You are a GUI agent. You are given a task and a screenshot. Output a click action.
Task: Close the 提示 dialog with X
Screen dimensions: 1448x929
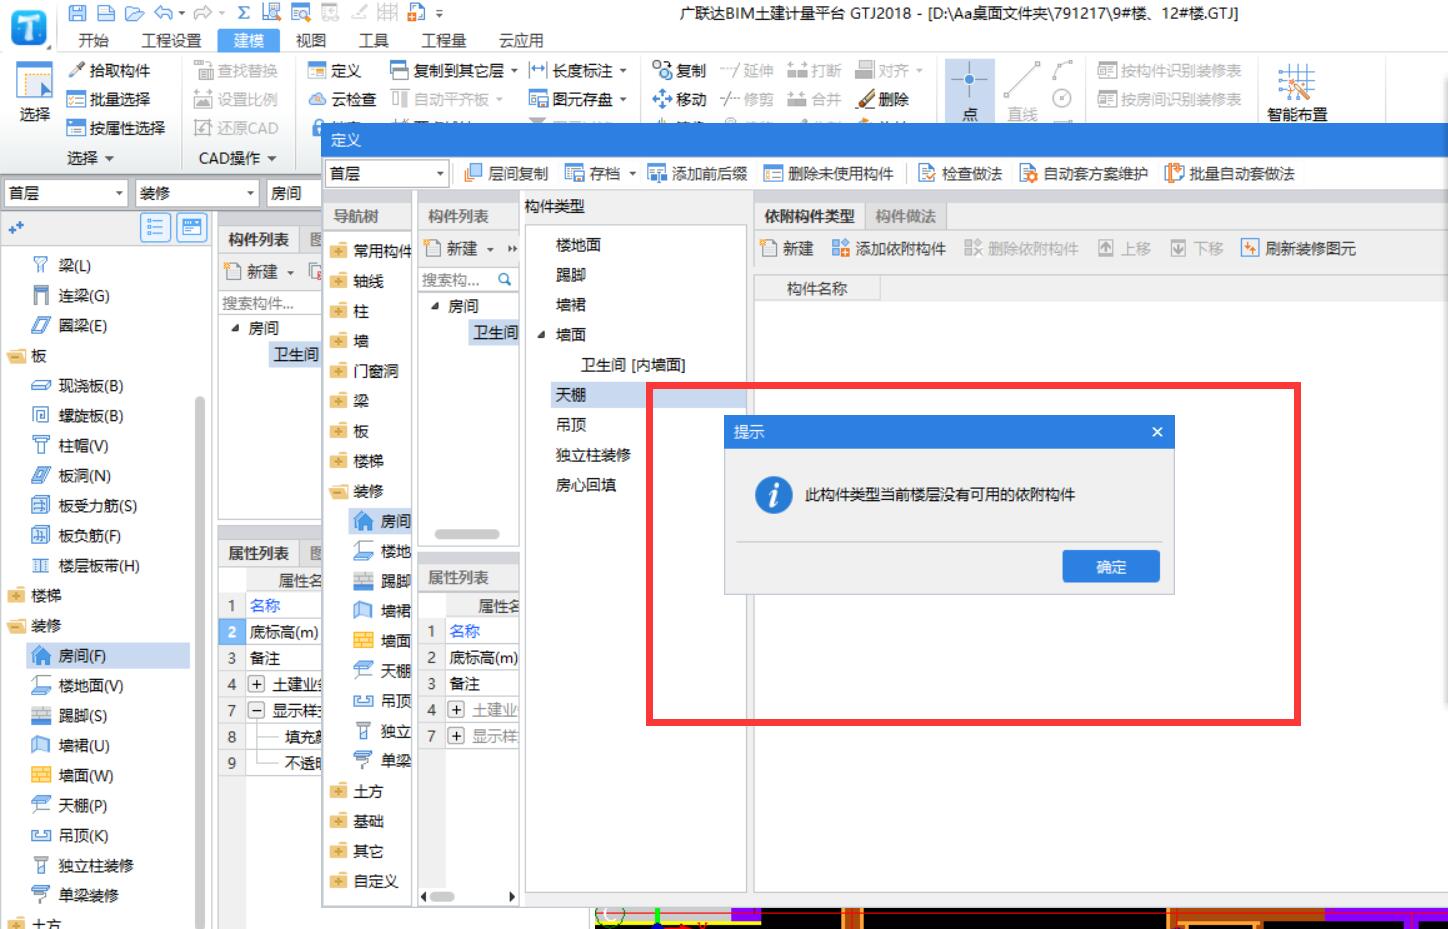coord(1157,432)
